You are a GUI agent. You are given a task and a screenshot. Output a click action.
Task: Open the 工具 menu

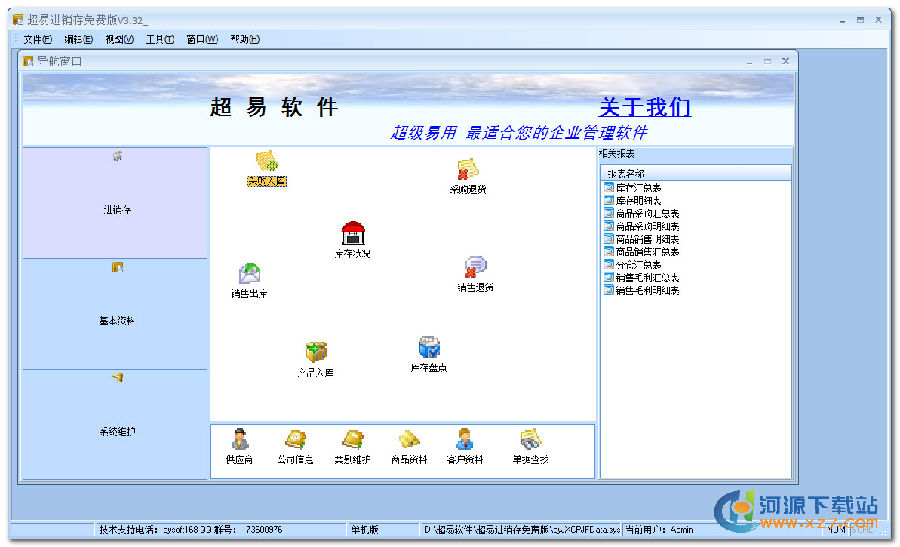point(160,40)
